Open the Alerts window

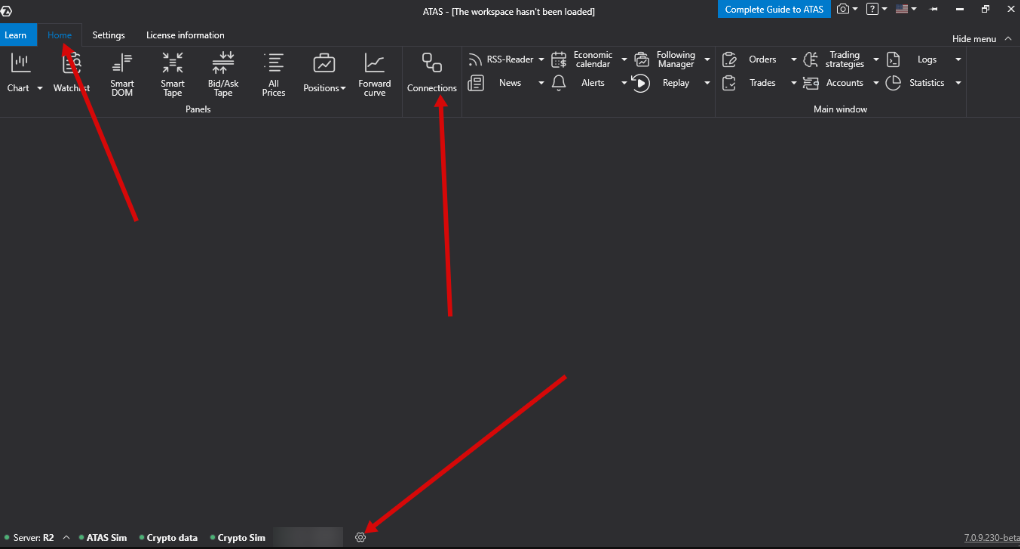(580, 83)
